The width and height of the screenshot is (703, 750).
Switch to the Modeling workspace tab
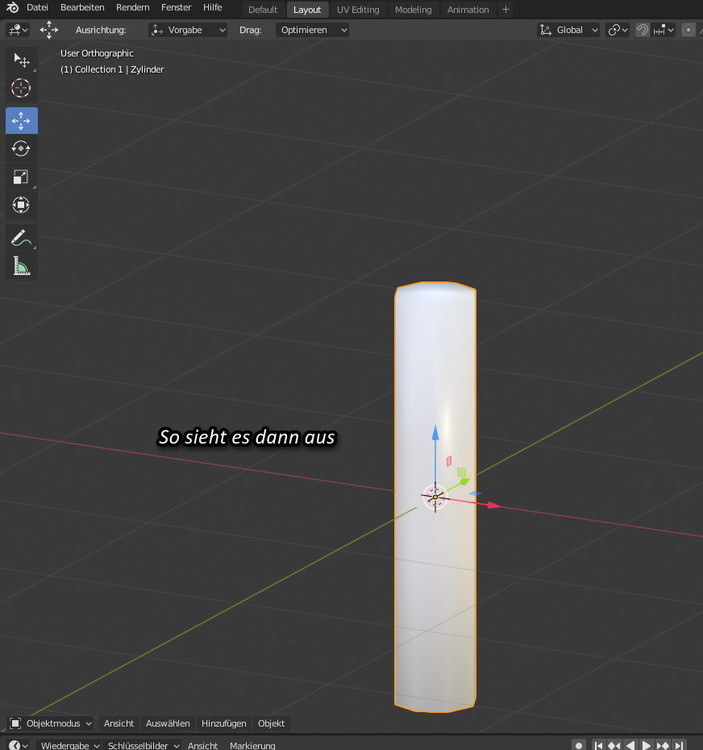coord(413,10)
